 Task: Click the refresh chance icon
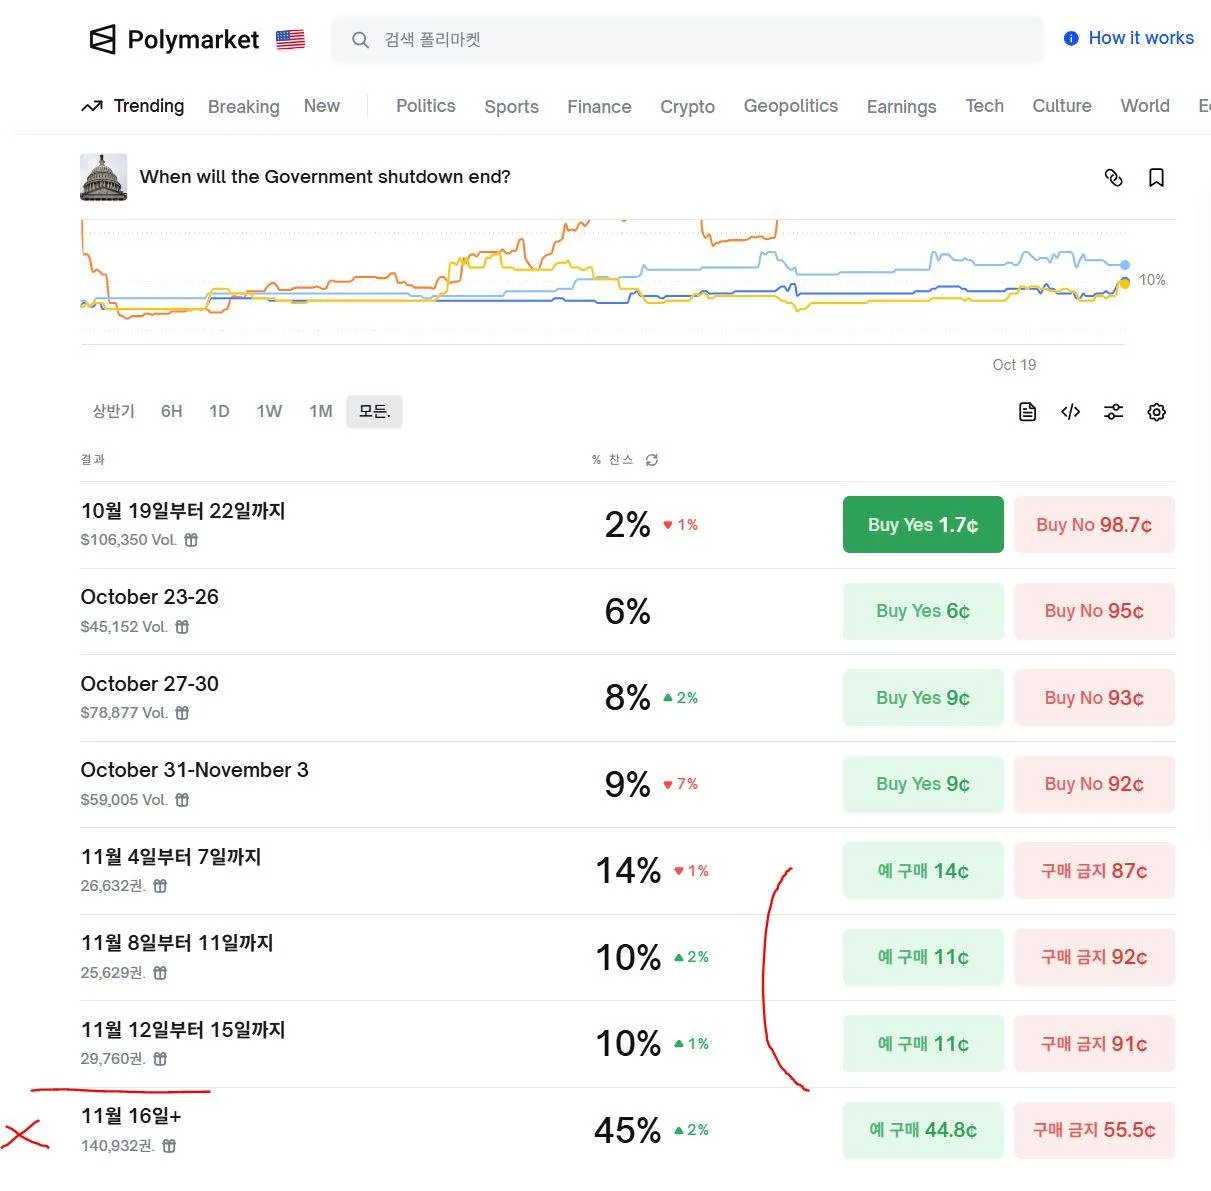[x=652, y=460]
